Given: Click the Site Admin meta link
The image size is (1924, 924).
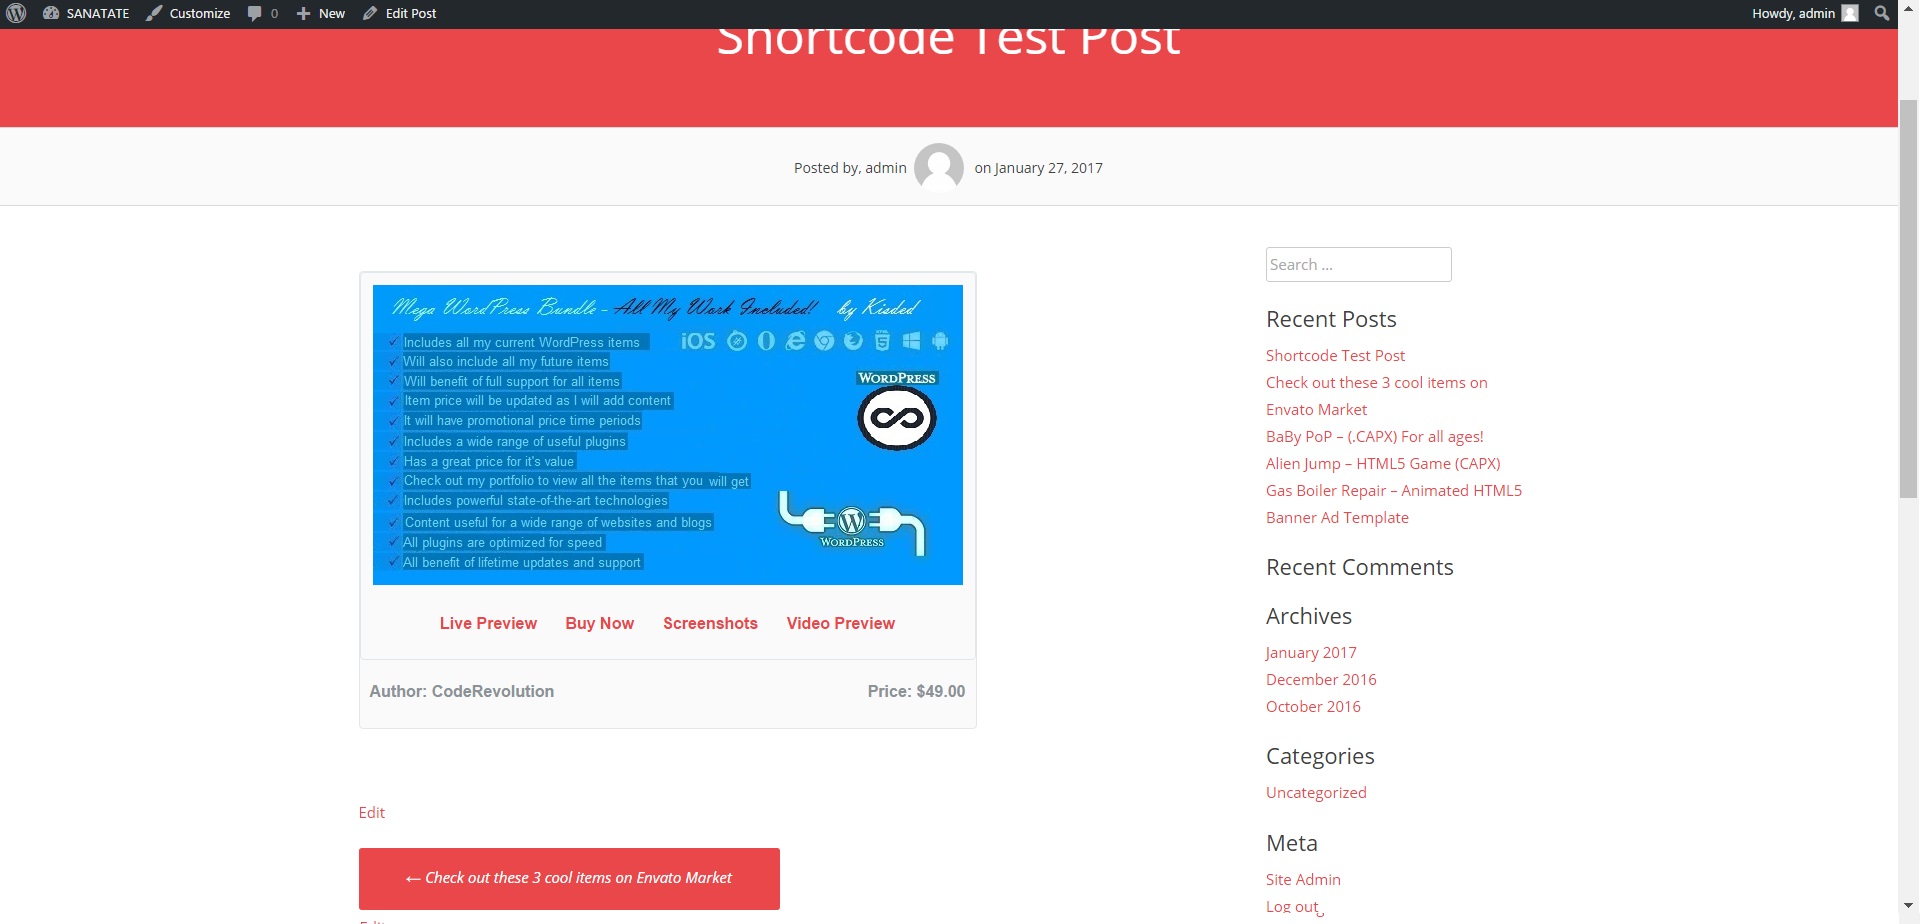Looking at the screenshot, I should (x=1303, y=879).
